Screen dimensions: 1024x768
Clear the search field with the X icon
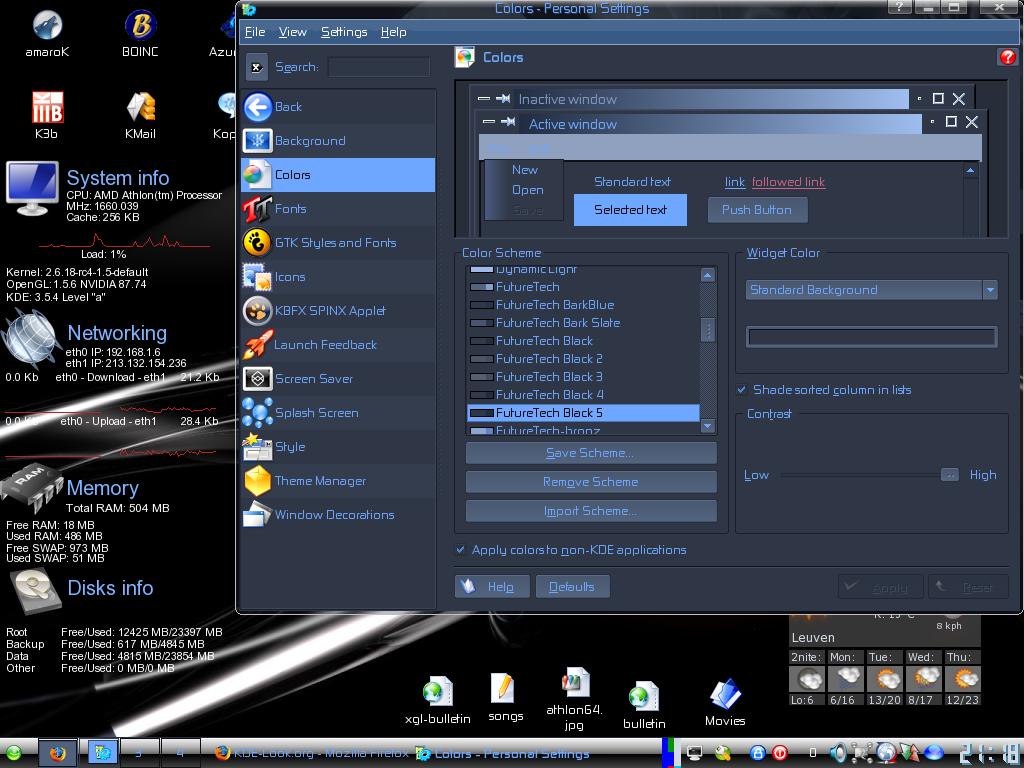tap(257, 67)
